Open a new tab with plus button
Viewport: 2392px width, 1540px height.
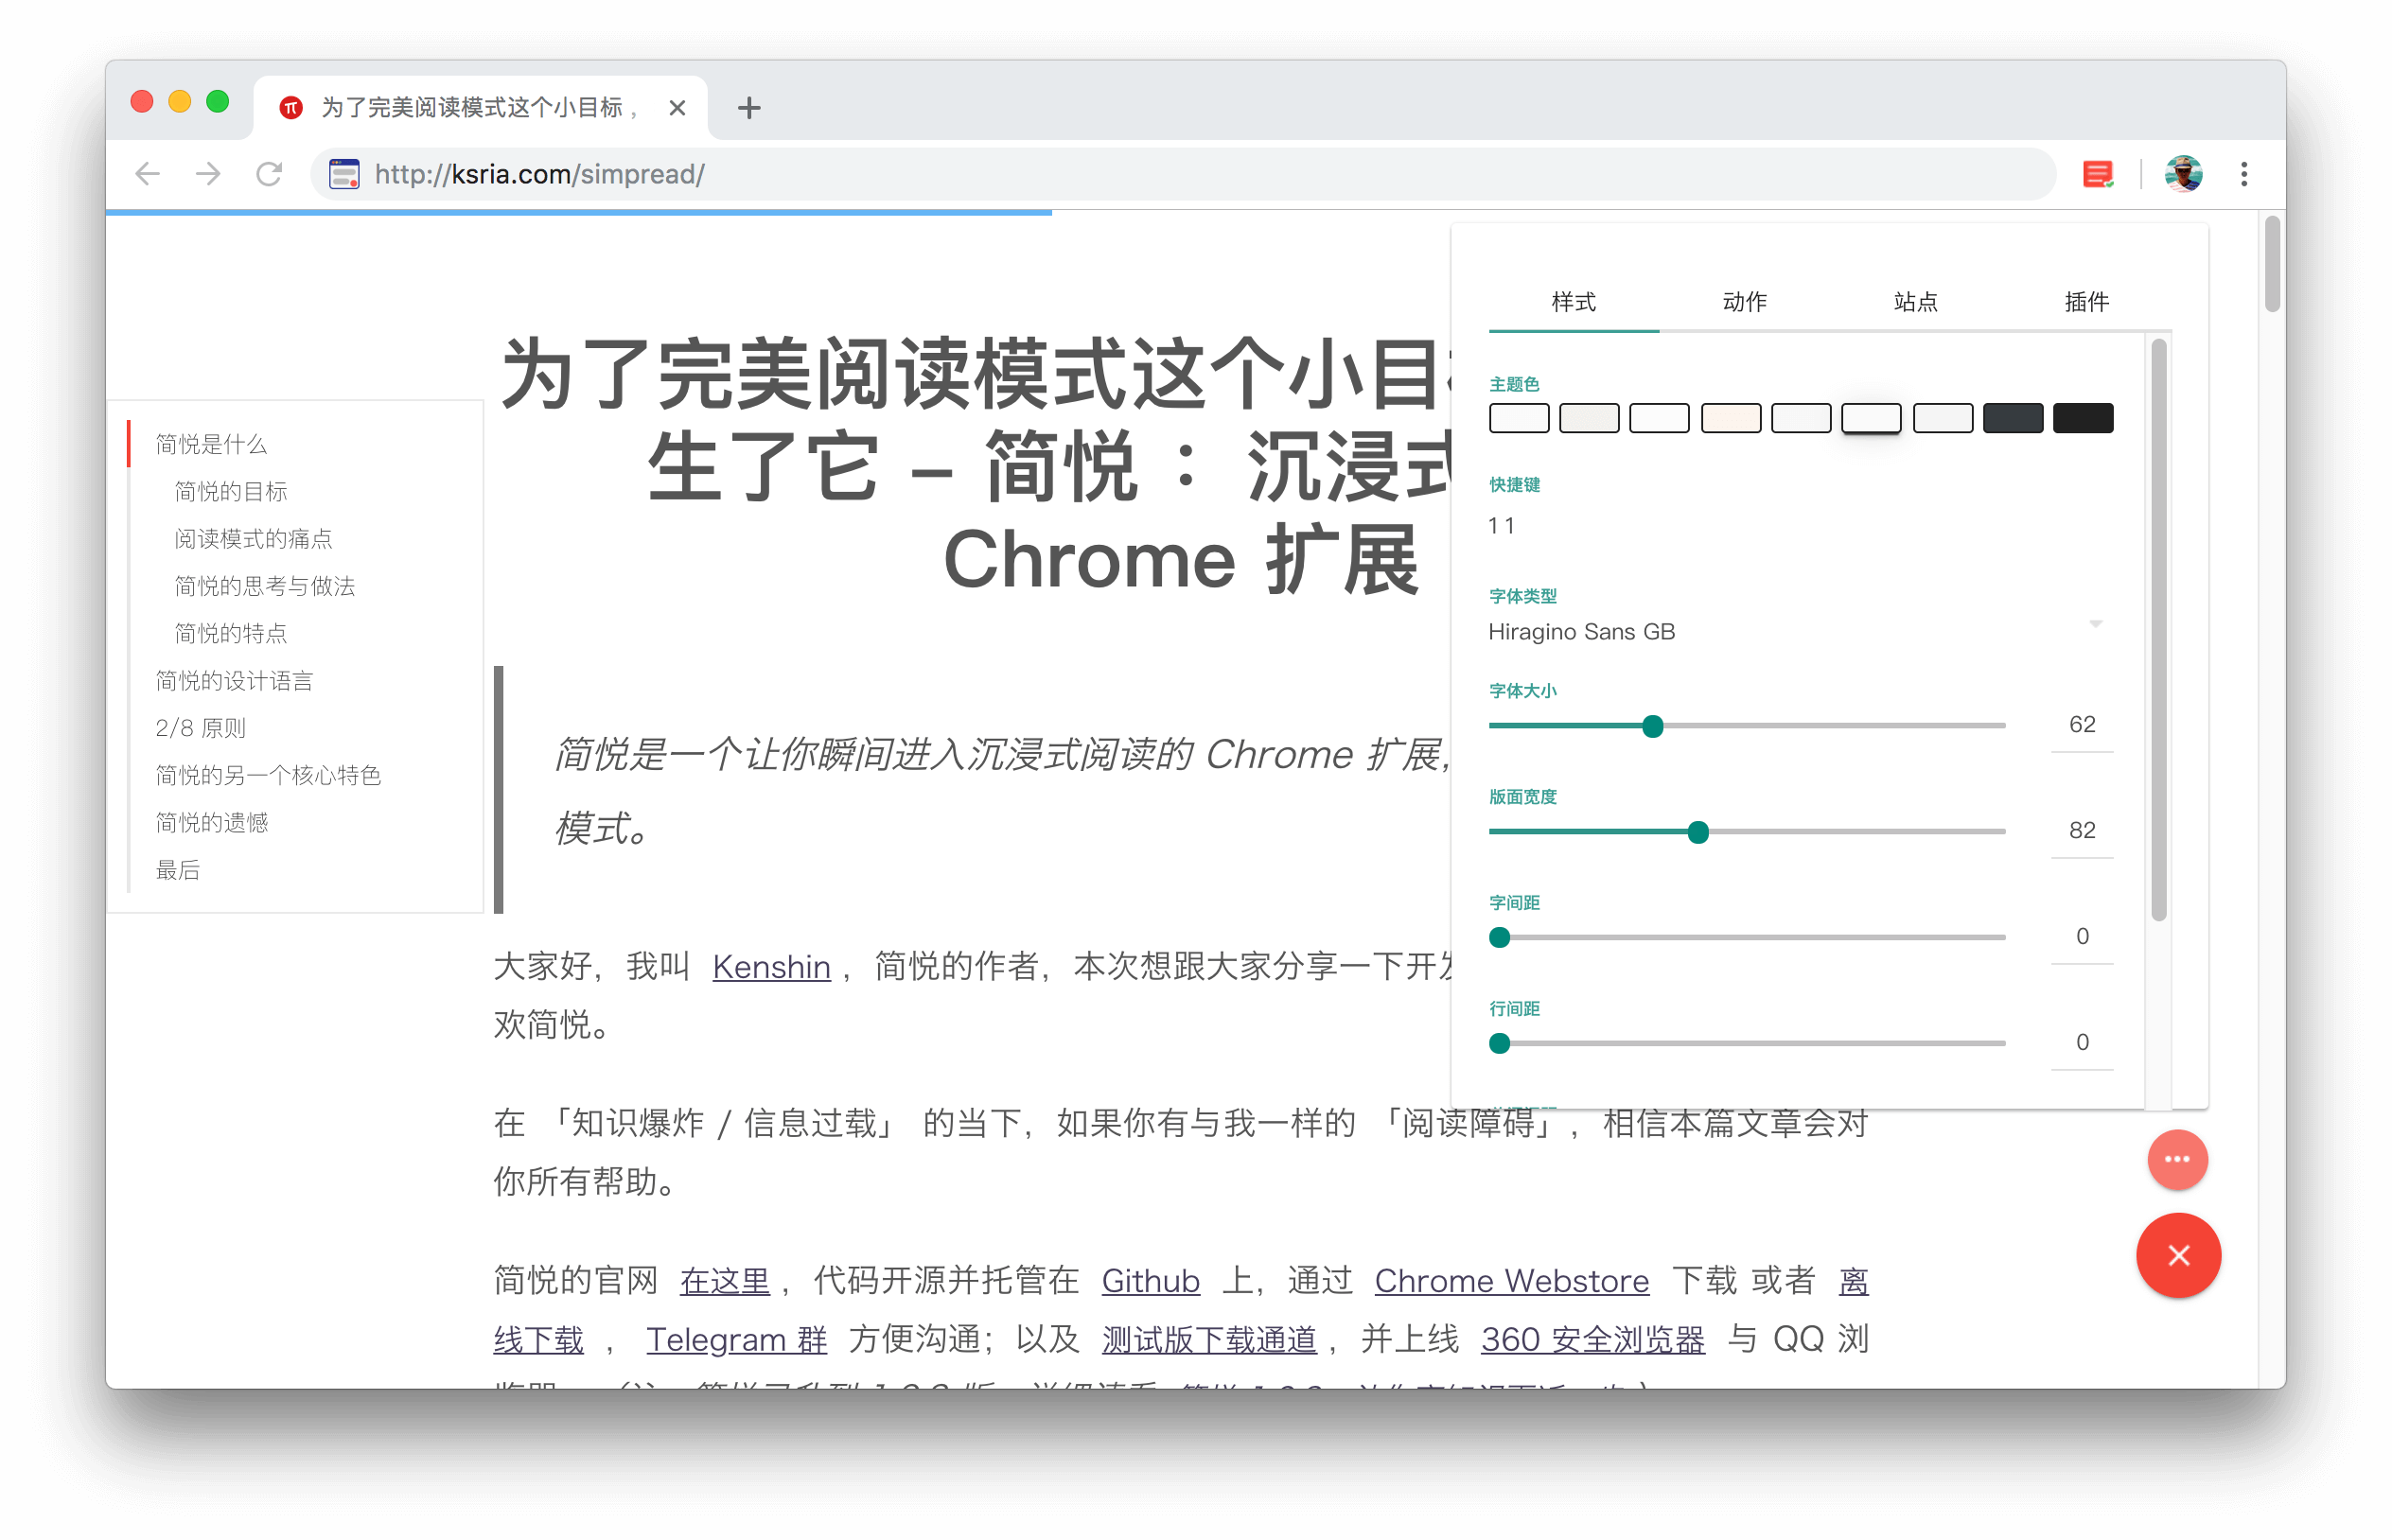[x=748, y=107]
